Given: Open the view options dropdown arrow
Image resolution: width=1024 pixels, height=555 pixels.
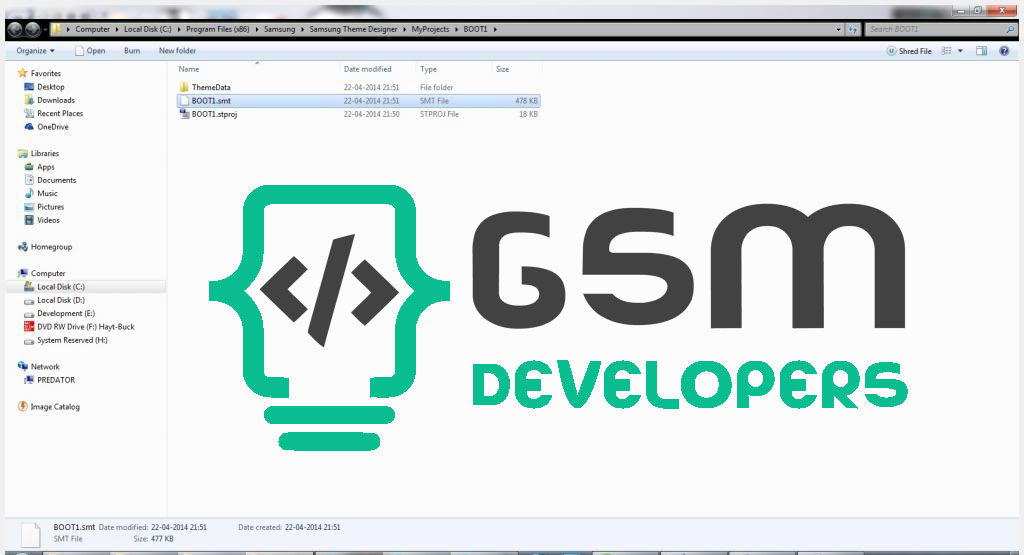Looking at the screenshot, I should point(960,51).
